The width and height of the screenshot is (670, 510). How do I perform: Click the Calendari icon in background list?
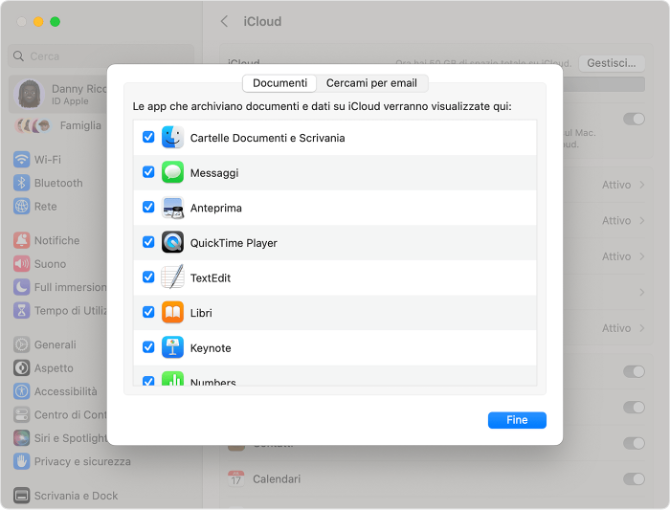pos(236,479)
